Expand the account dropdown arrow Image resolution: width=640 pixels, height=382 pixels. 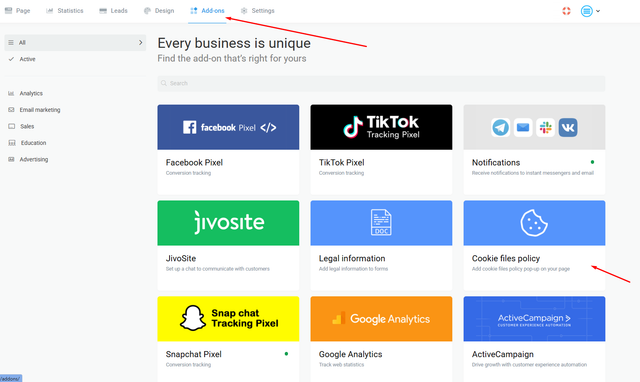[598, 11]
